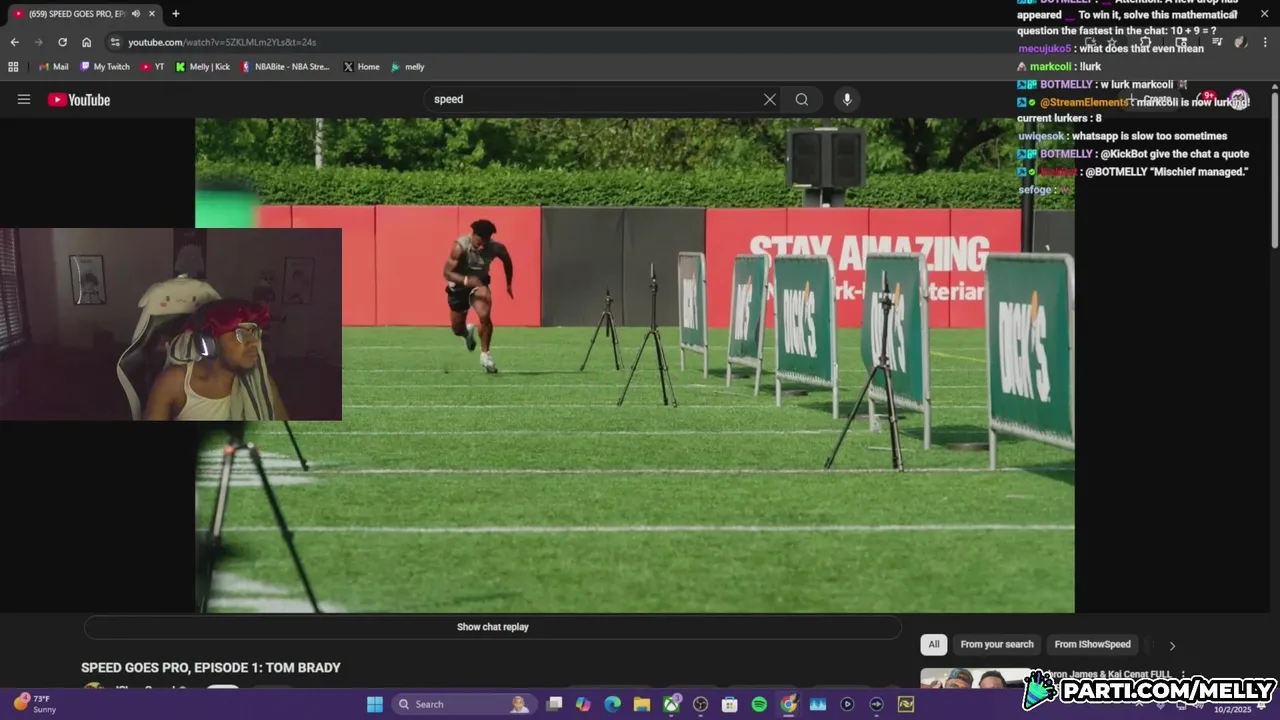The image size is (1280, 720).
Task: Open the weather widget showing 73°F
Action: (35, 704)
